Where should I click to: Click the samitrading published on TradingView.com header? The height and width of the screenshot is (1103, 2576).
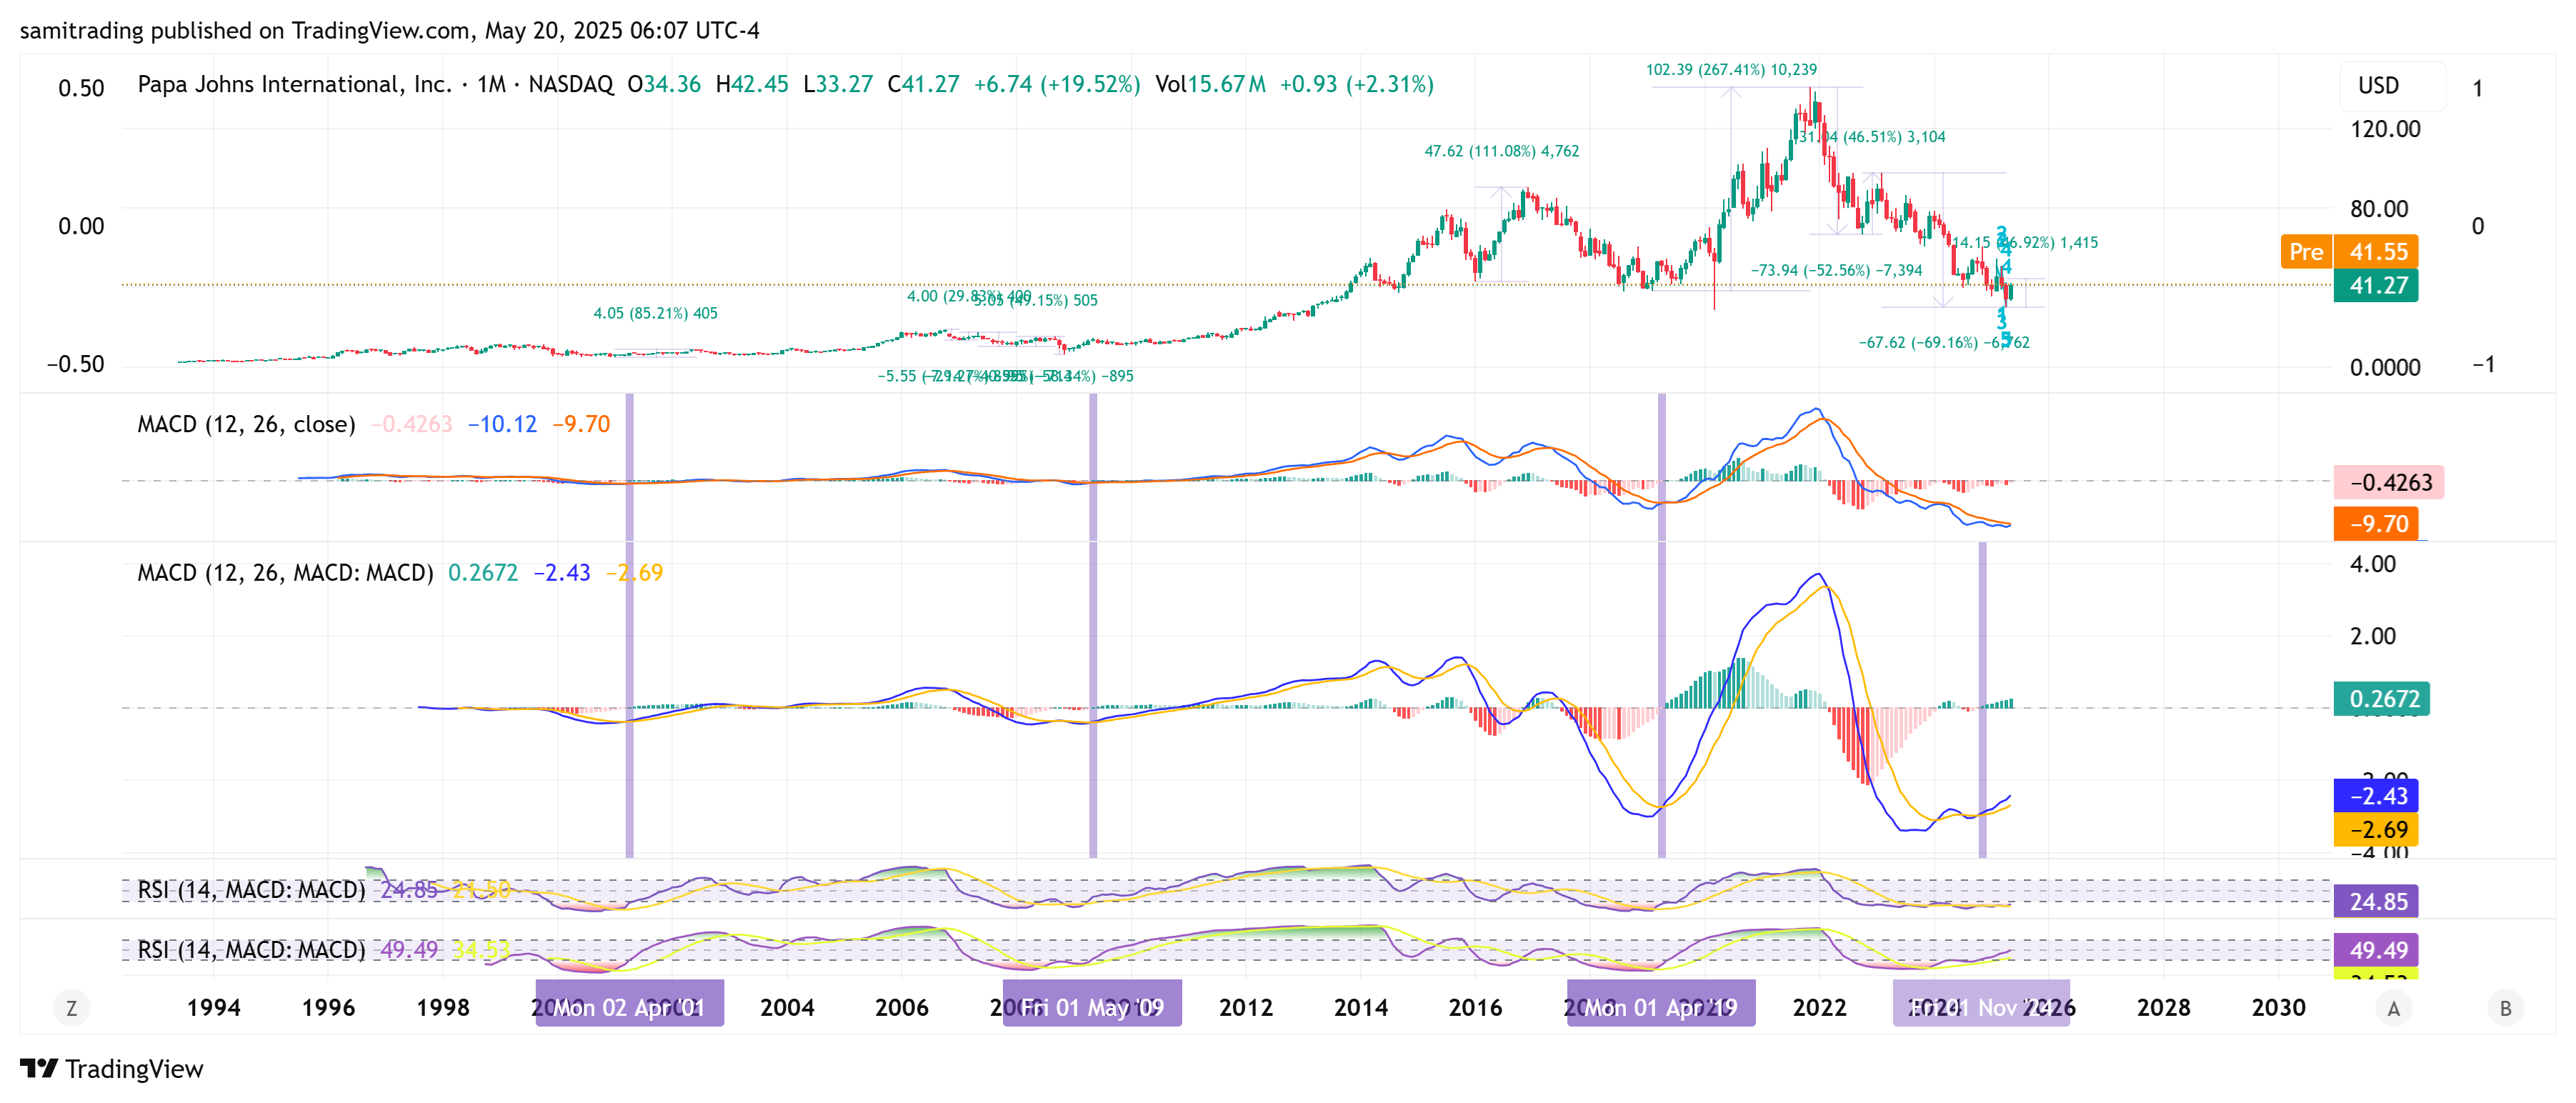389,31
